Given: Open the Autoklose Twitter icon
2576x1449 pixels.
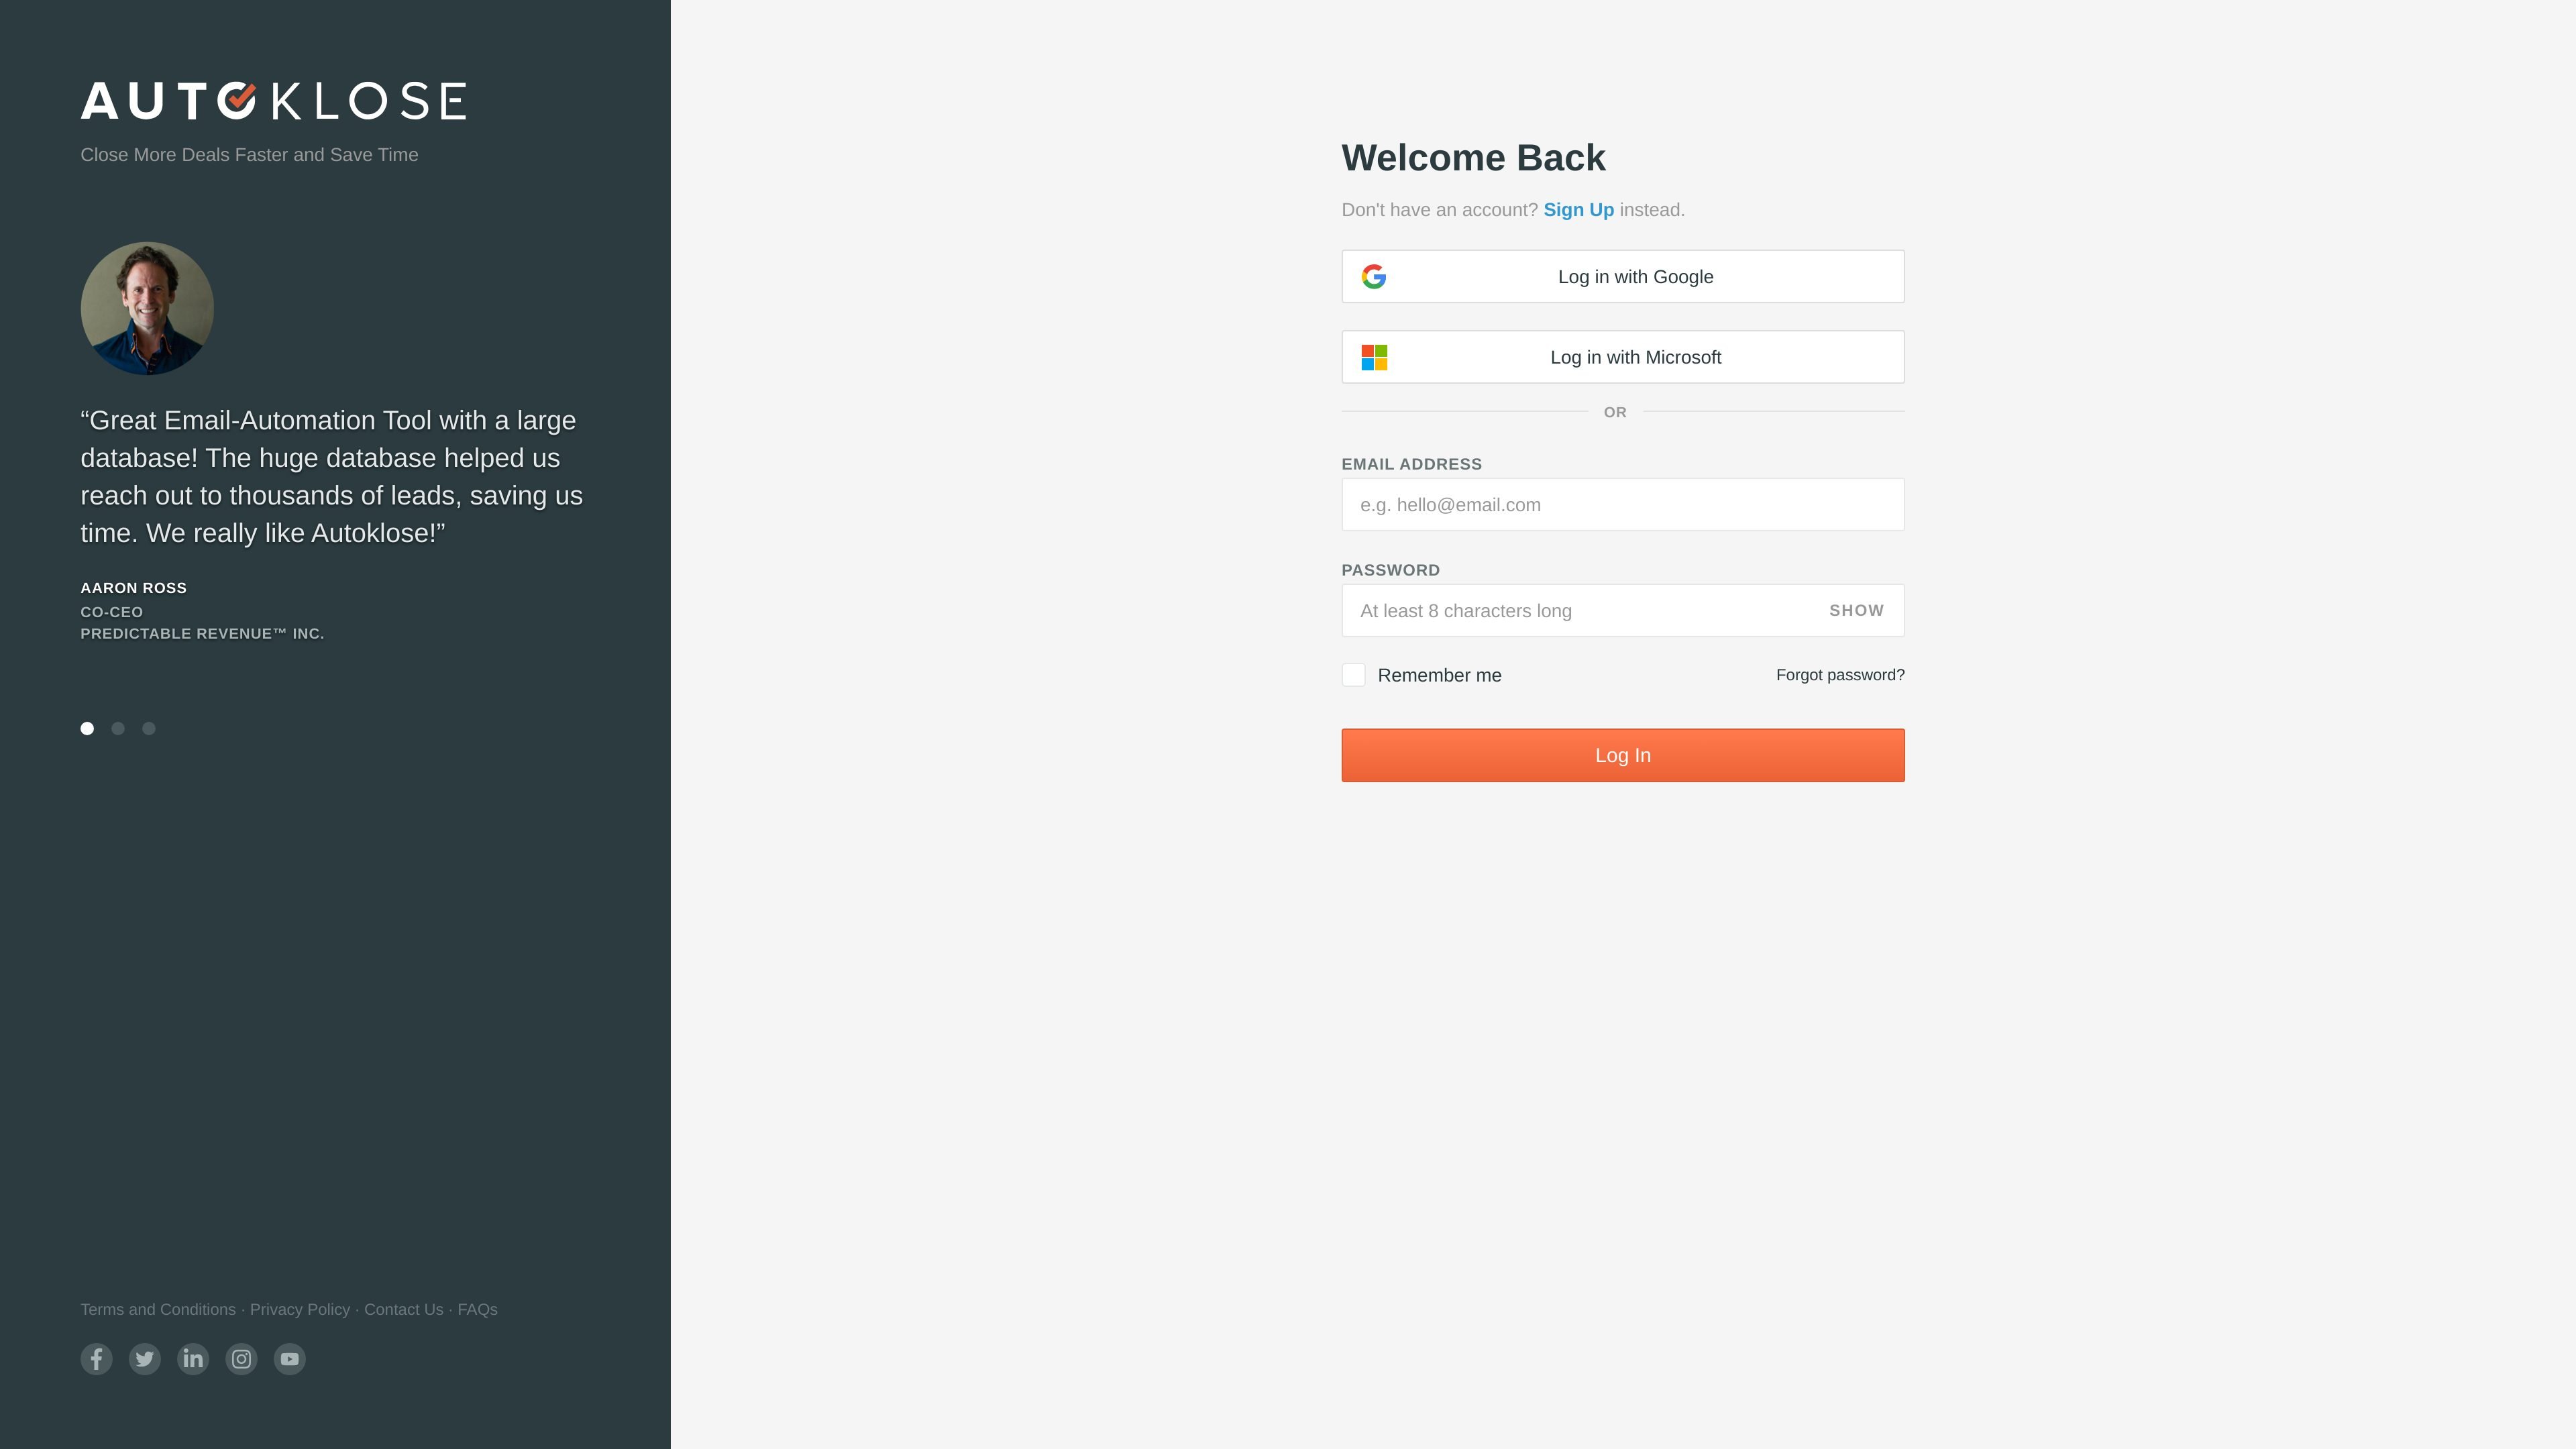Looking at the screenshot, I should click(145, 1358).
